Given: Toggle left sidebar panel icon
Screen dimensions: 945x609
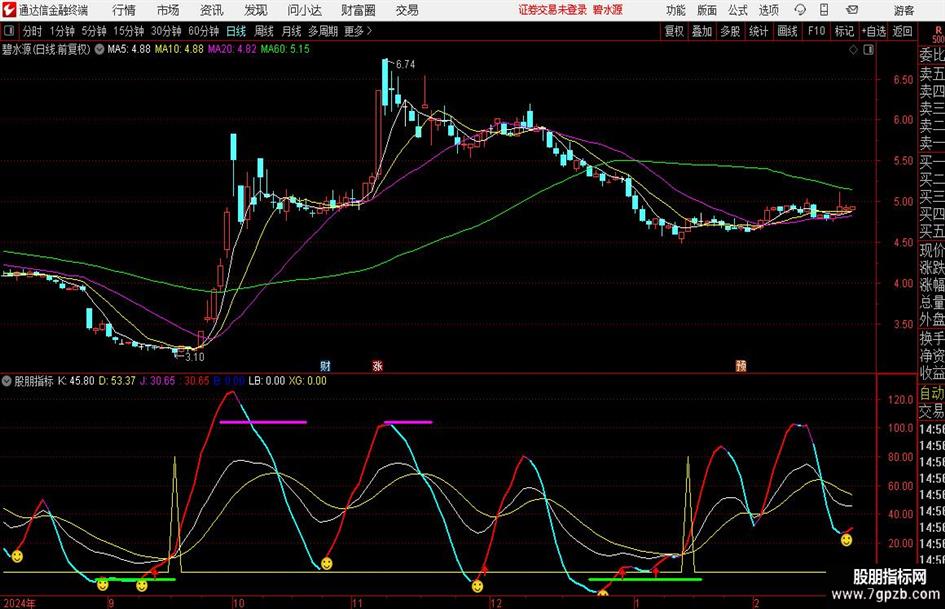Looking at the screenshot, I should tap(8, 31).
